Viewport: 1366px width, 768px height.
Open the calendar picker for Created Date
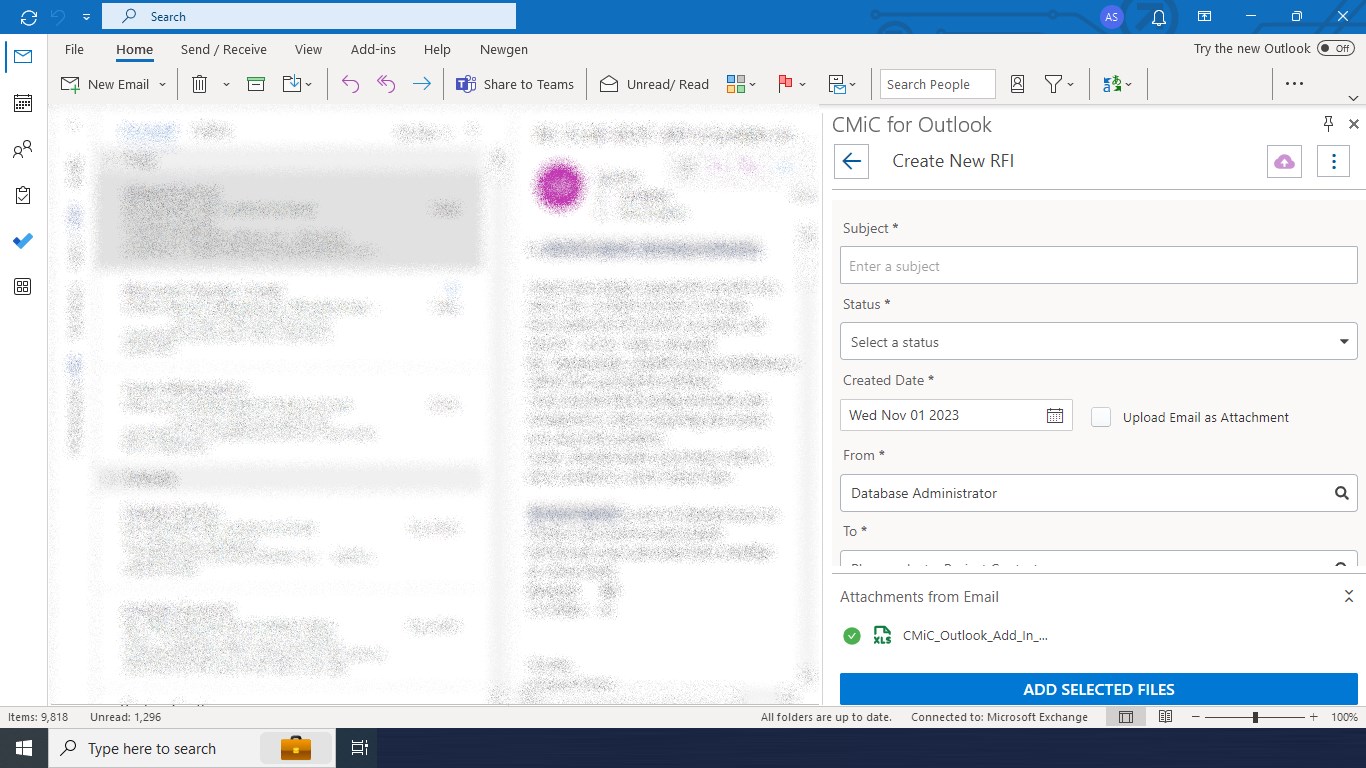(x=1055, y=415)
